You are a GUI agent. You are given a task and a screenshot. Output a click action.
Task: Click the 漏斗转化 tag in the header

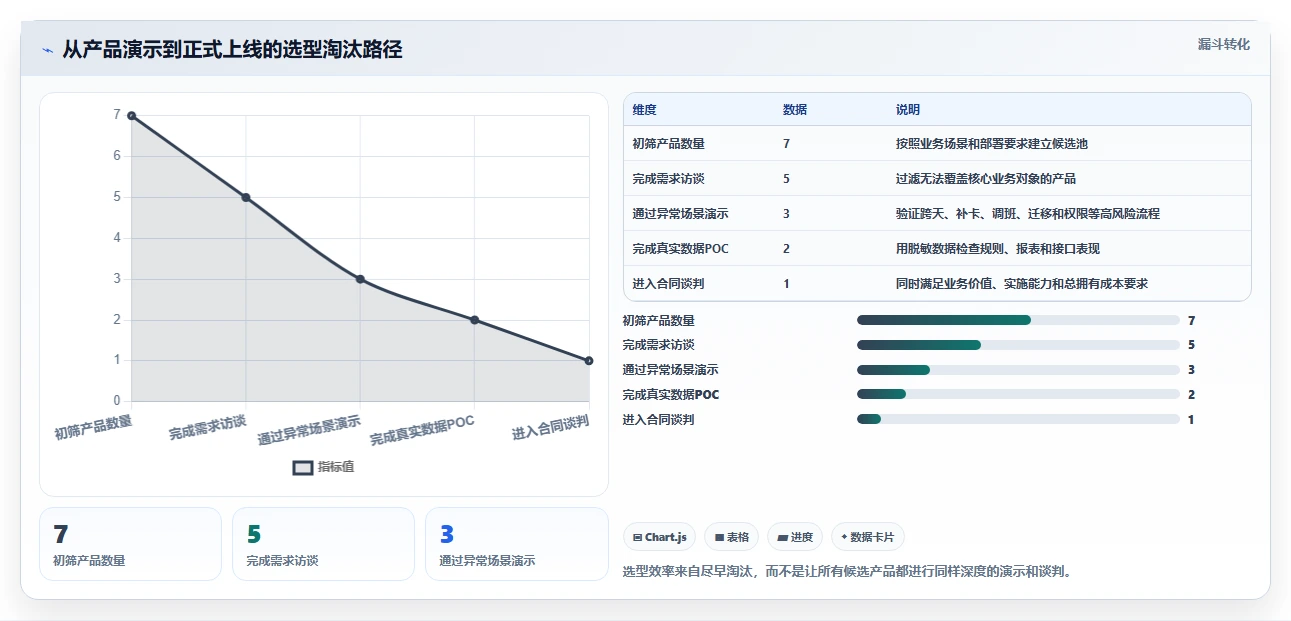tap(1224, 44)
